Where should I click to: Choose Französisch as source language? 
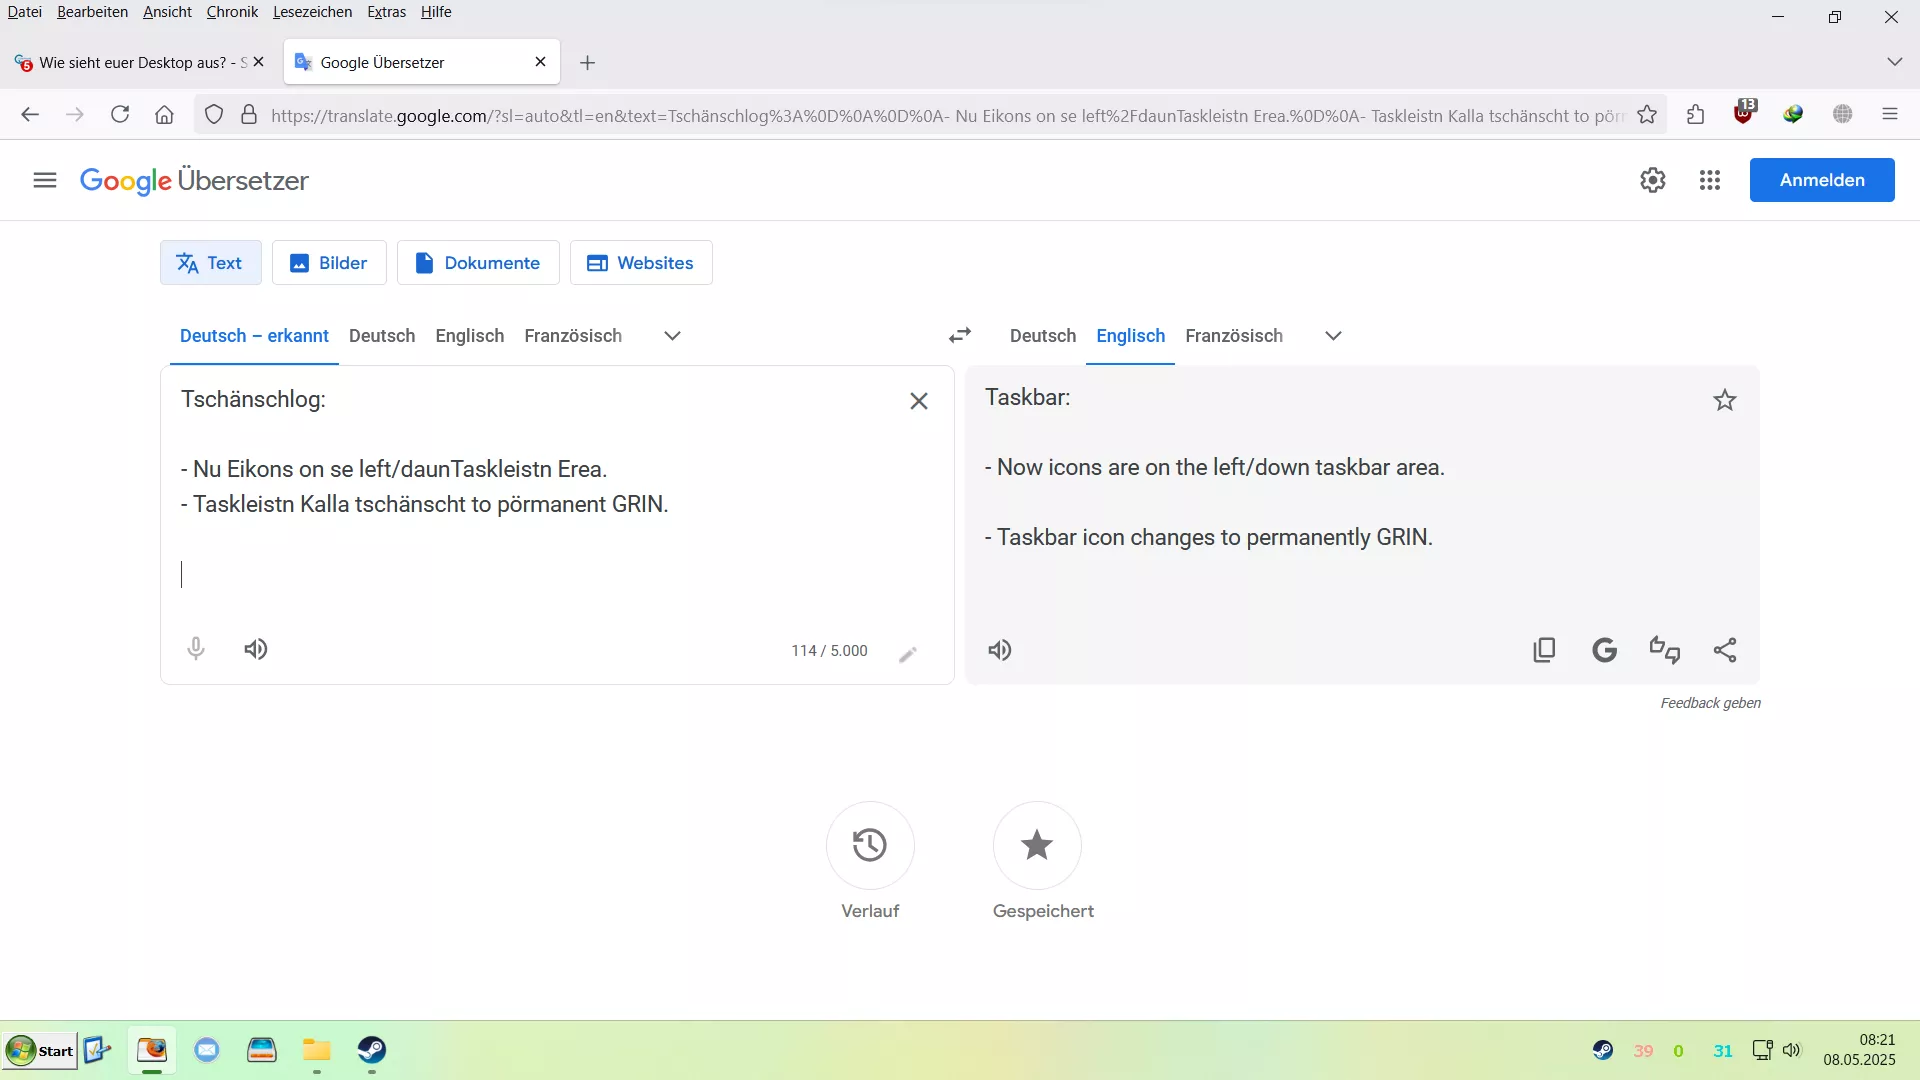coord(573,336)
